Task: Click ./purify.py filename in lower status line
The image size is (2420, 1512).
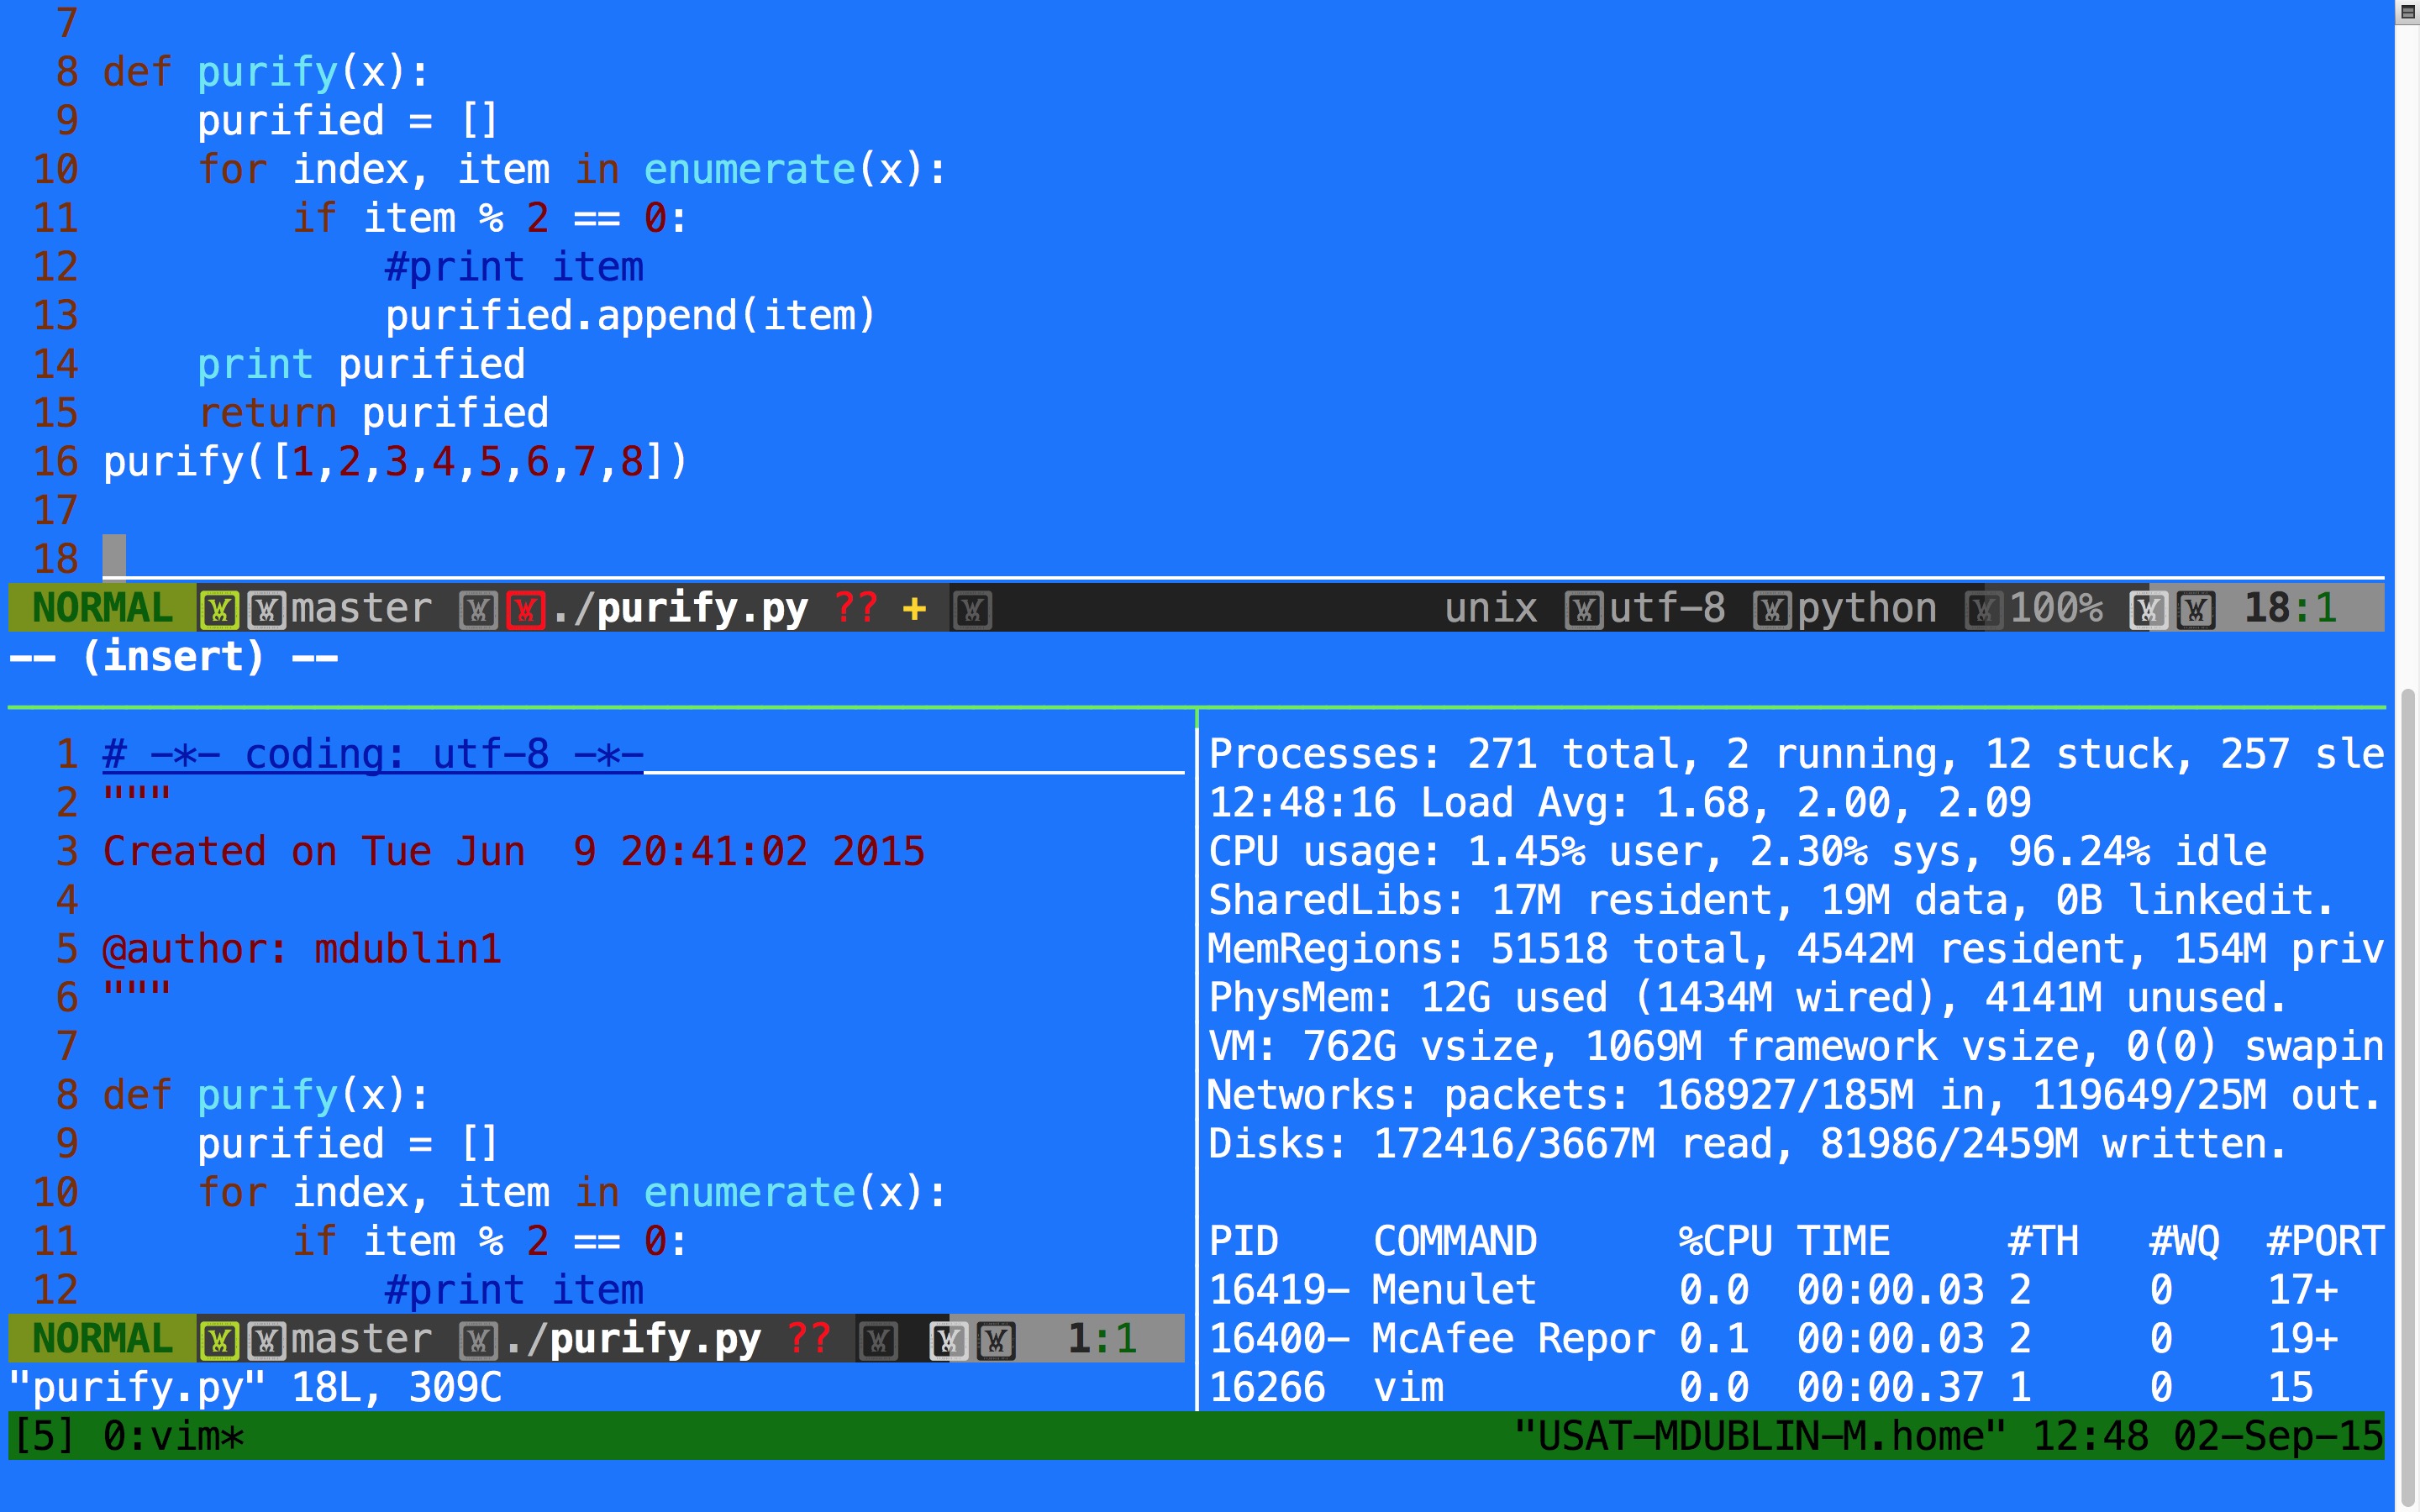Action: [632, 1340]
